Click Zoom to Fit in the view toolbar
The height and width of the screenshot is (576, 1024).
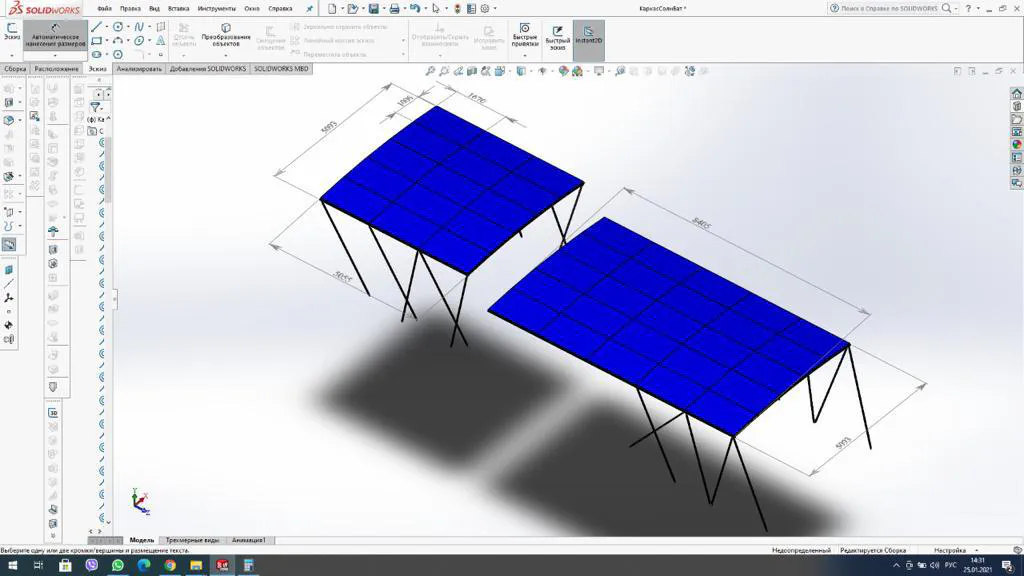point(431,71)
